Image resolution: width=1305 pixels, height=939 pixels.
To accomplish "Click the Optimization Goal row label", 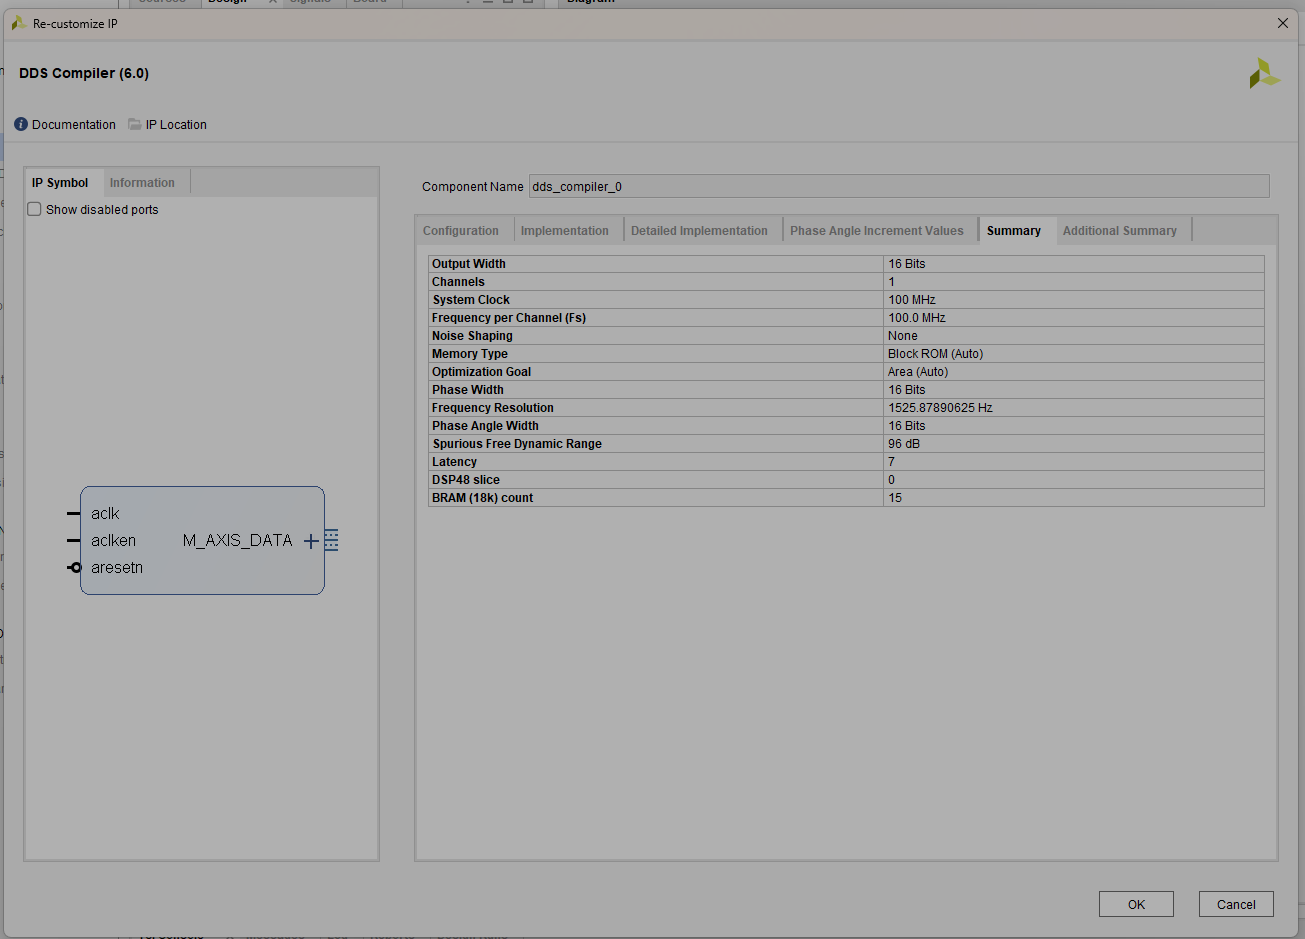I will click(x=481, y=372).
